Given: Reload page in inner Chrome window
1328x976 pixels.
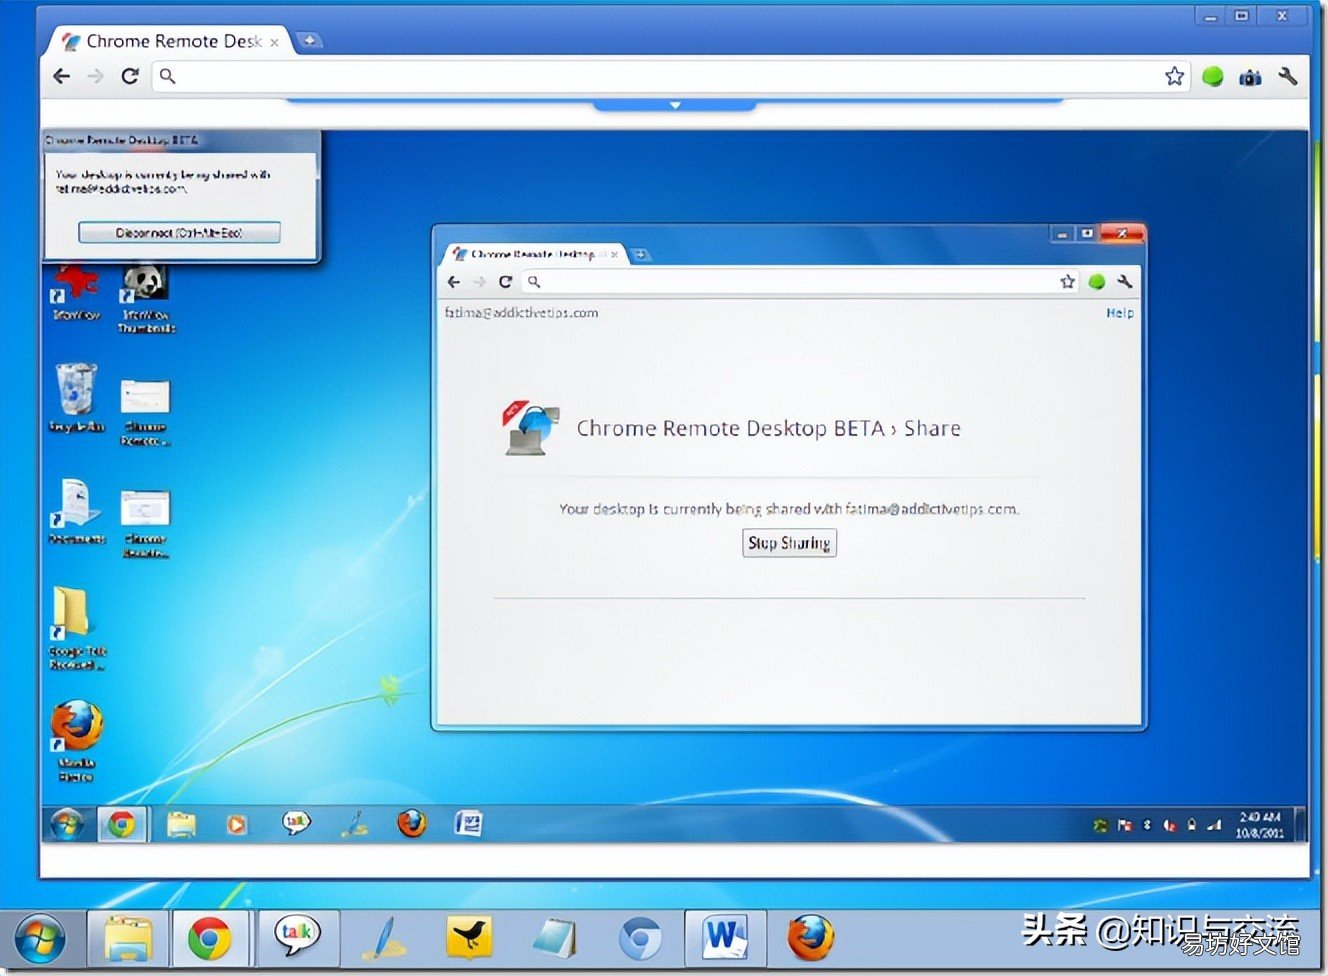Looking at the screenshot, I should point(505,282).
